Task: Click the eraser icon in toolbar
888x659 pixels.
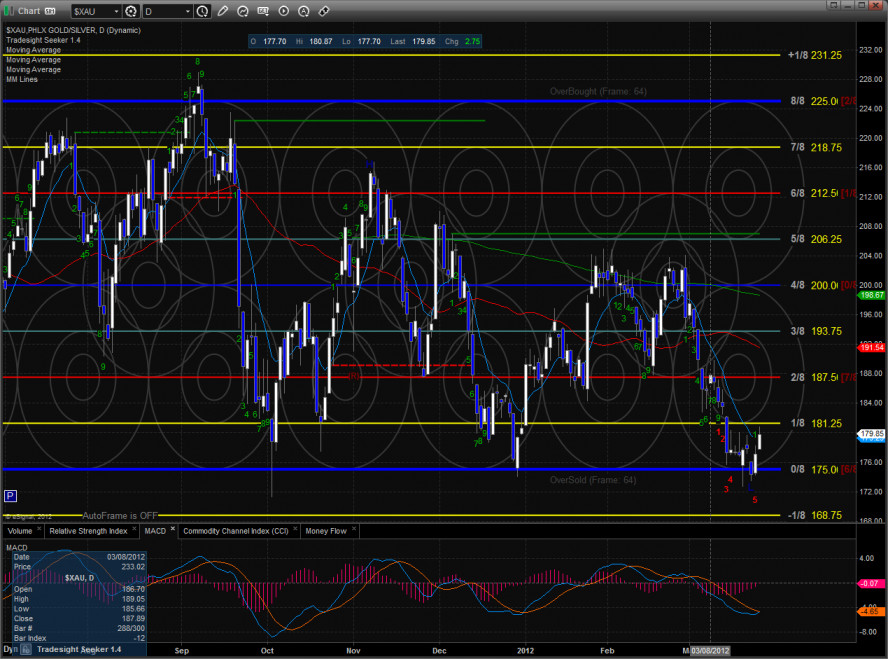Action: click(323, 11)
